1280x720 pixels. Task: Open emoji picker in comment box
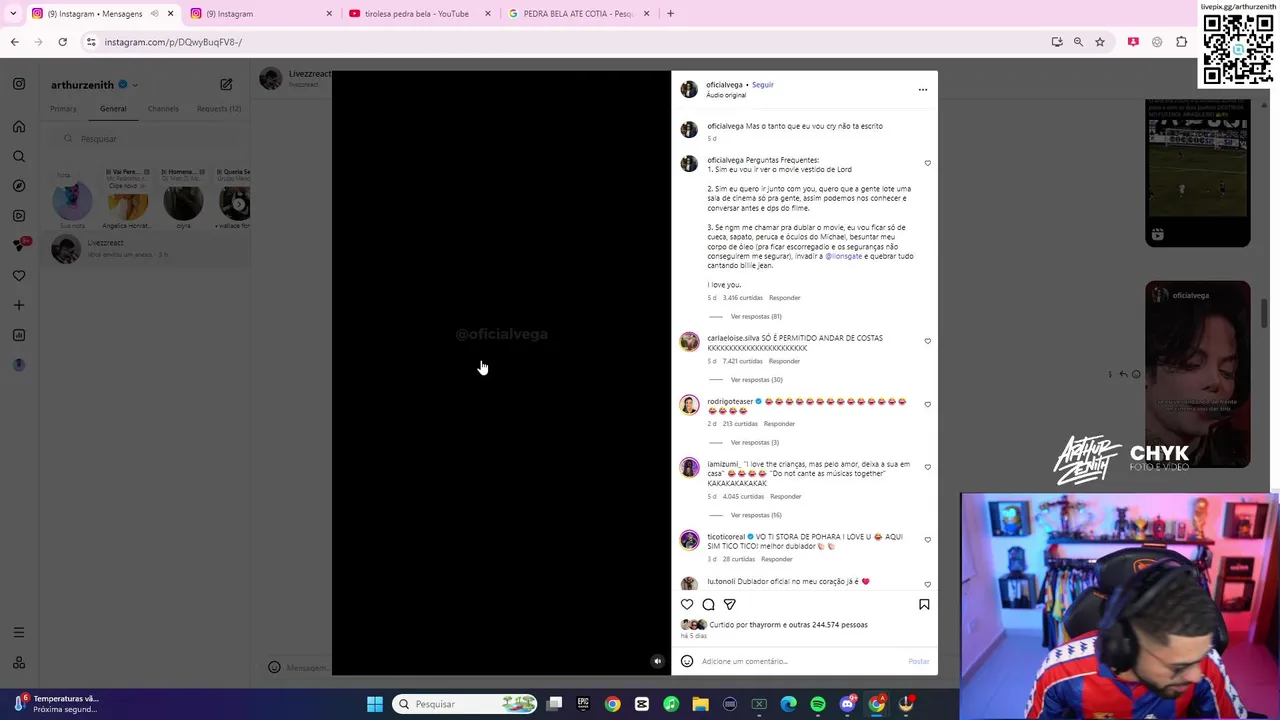tap(687, 661)
